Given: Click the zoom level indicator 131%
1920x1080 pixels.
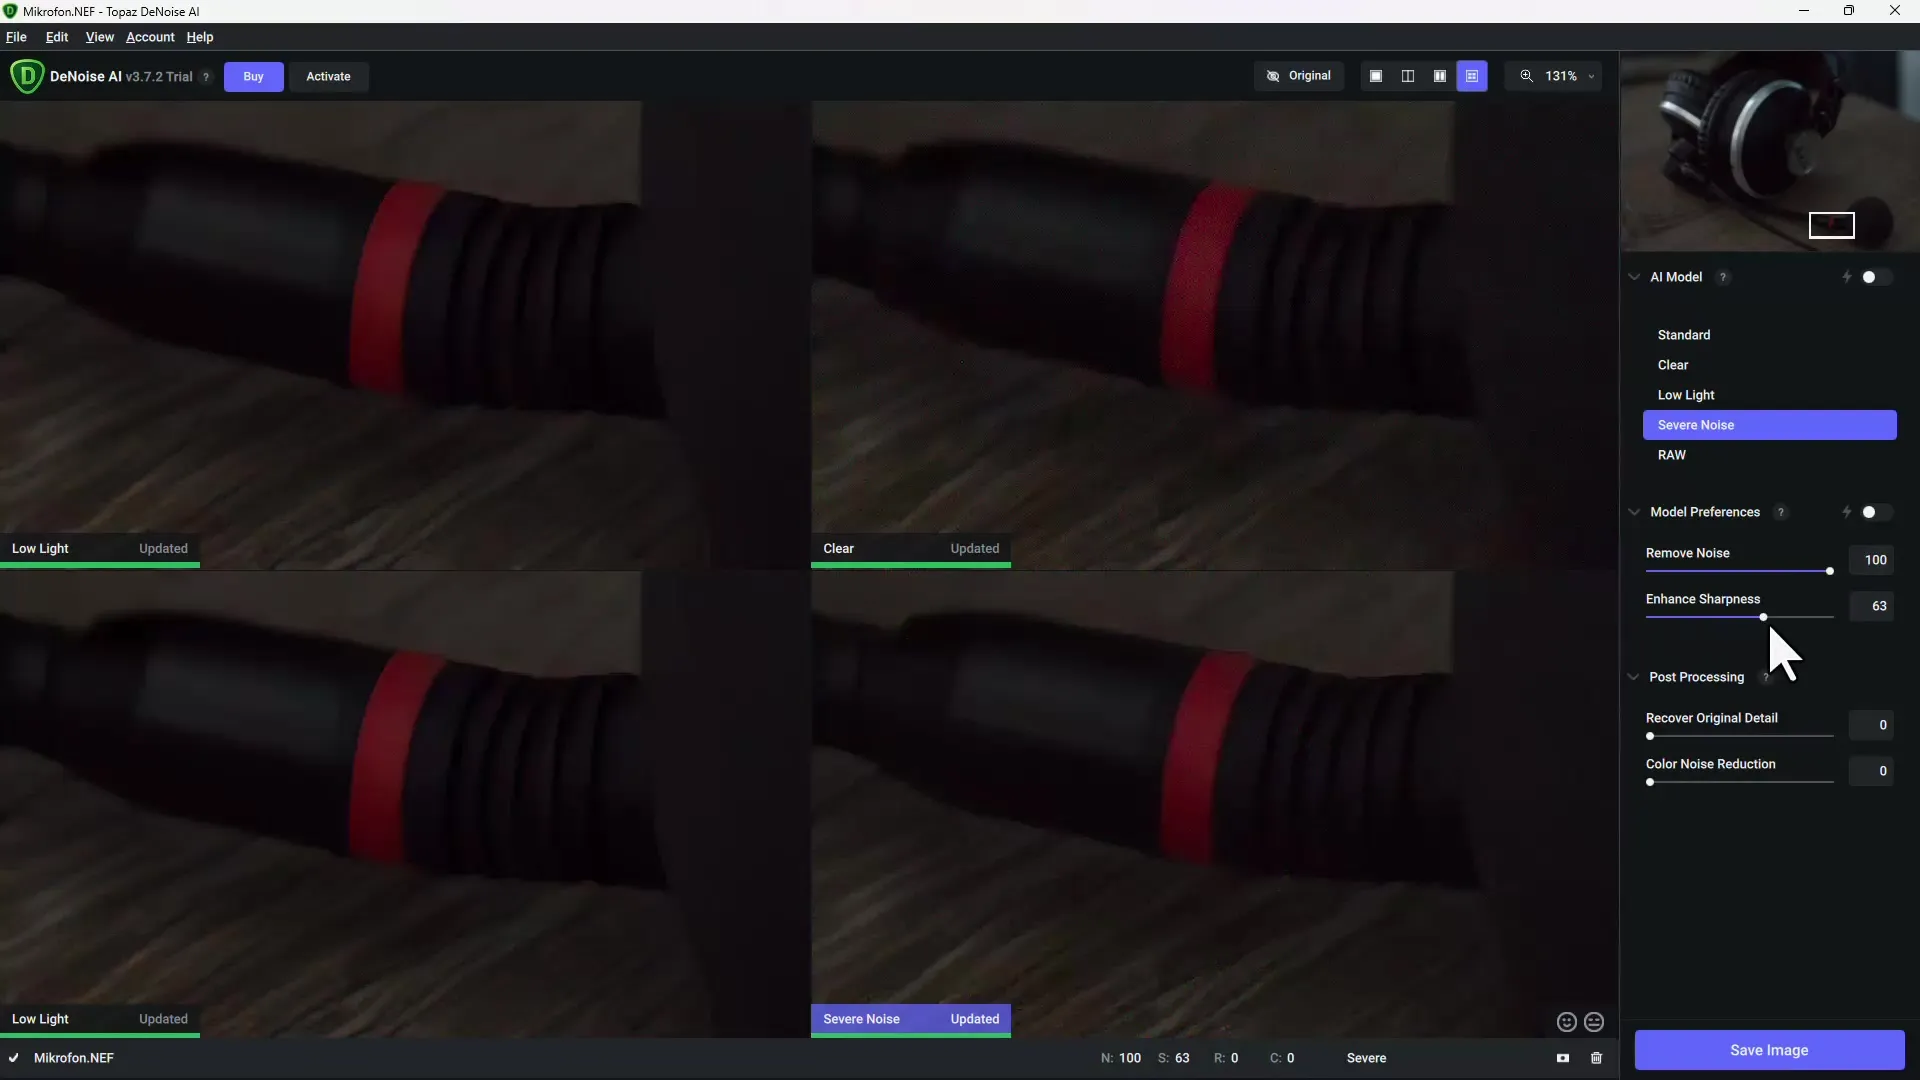Looking at the screenshot, I should click(1561, 75).
